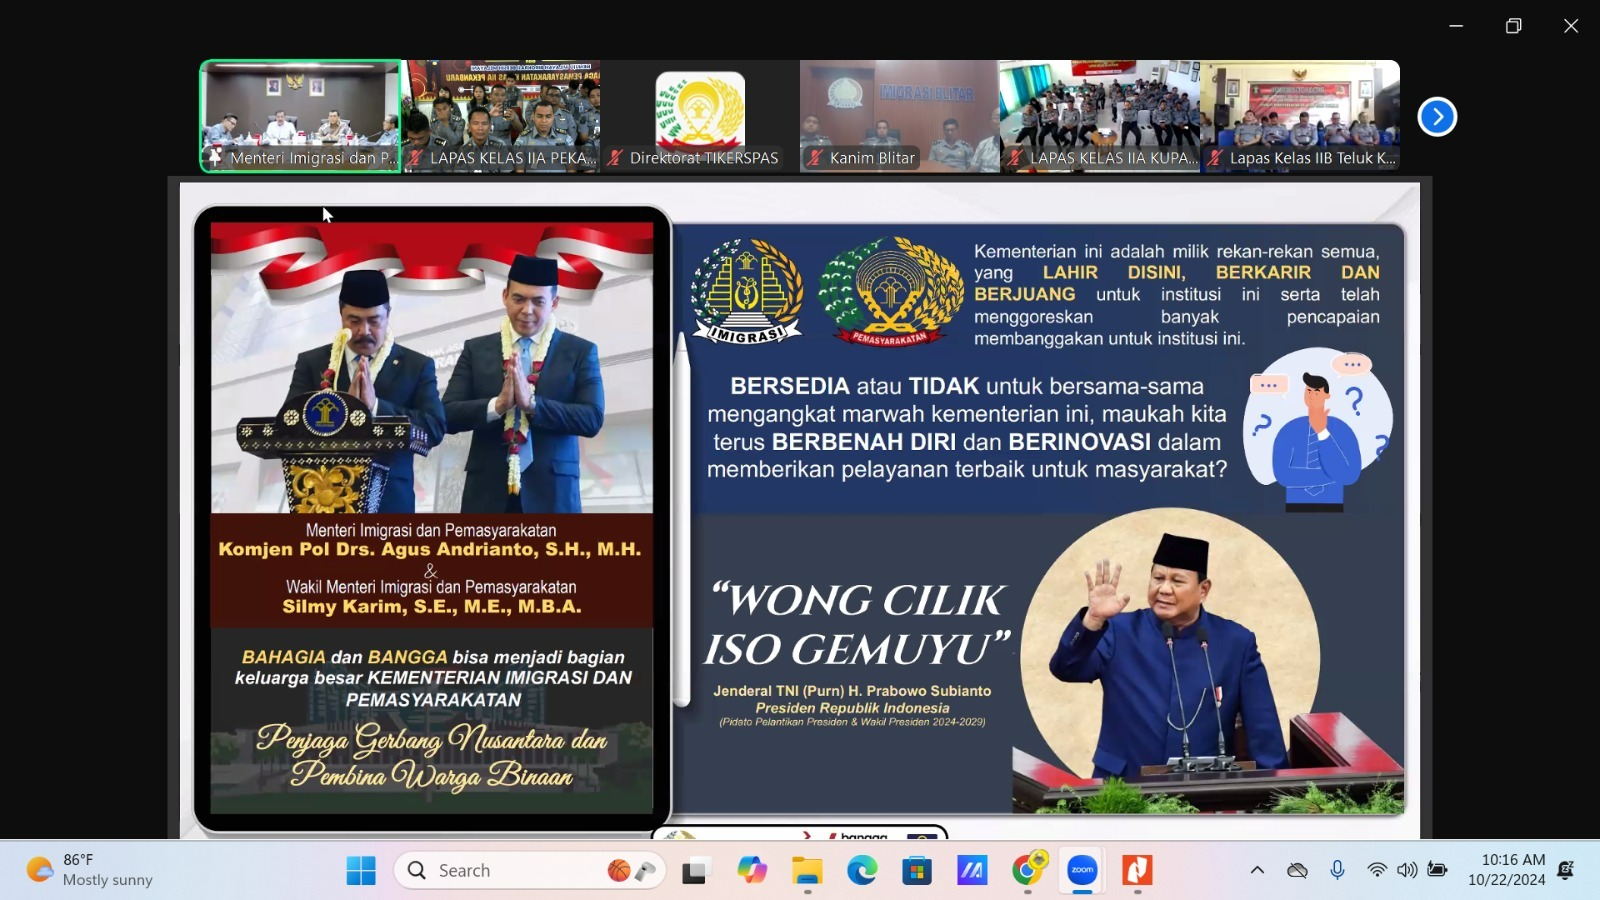Open File Explorer from the taskbar
Screen dimensions: 1600x900
807,871
